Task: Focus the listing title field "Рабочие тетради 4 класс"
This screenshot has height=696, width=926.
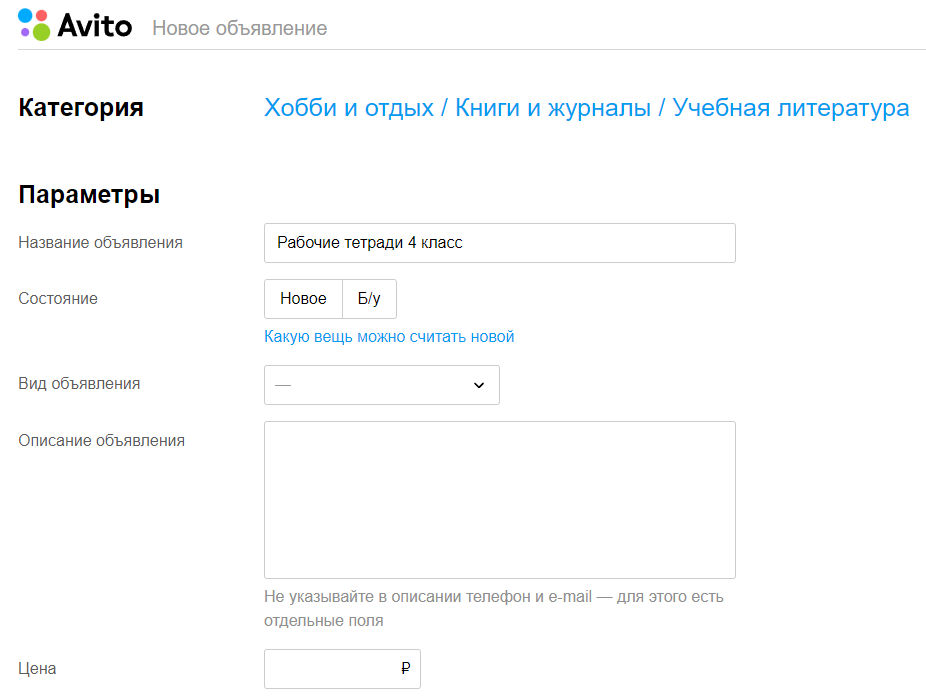Action: [x=499, y=243]
